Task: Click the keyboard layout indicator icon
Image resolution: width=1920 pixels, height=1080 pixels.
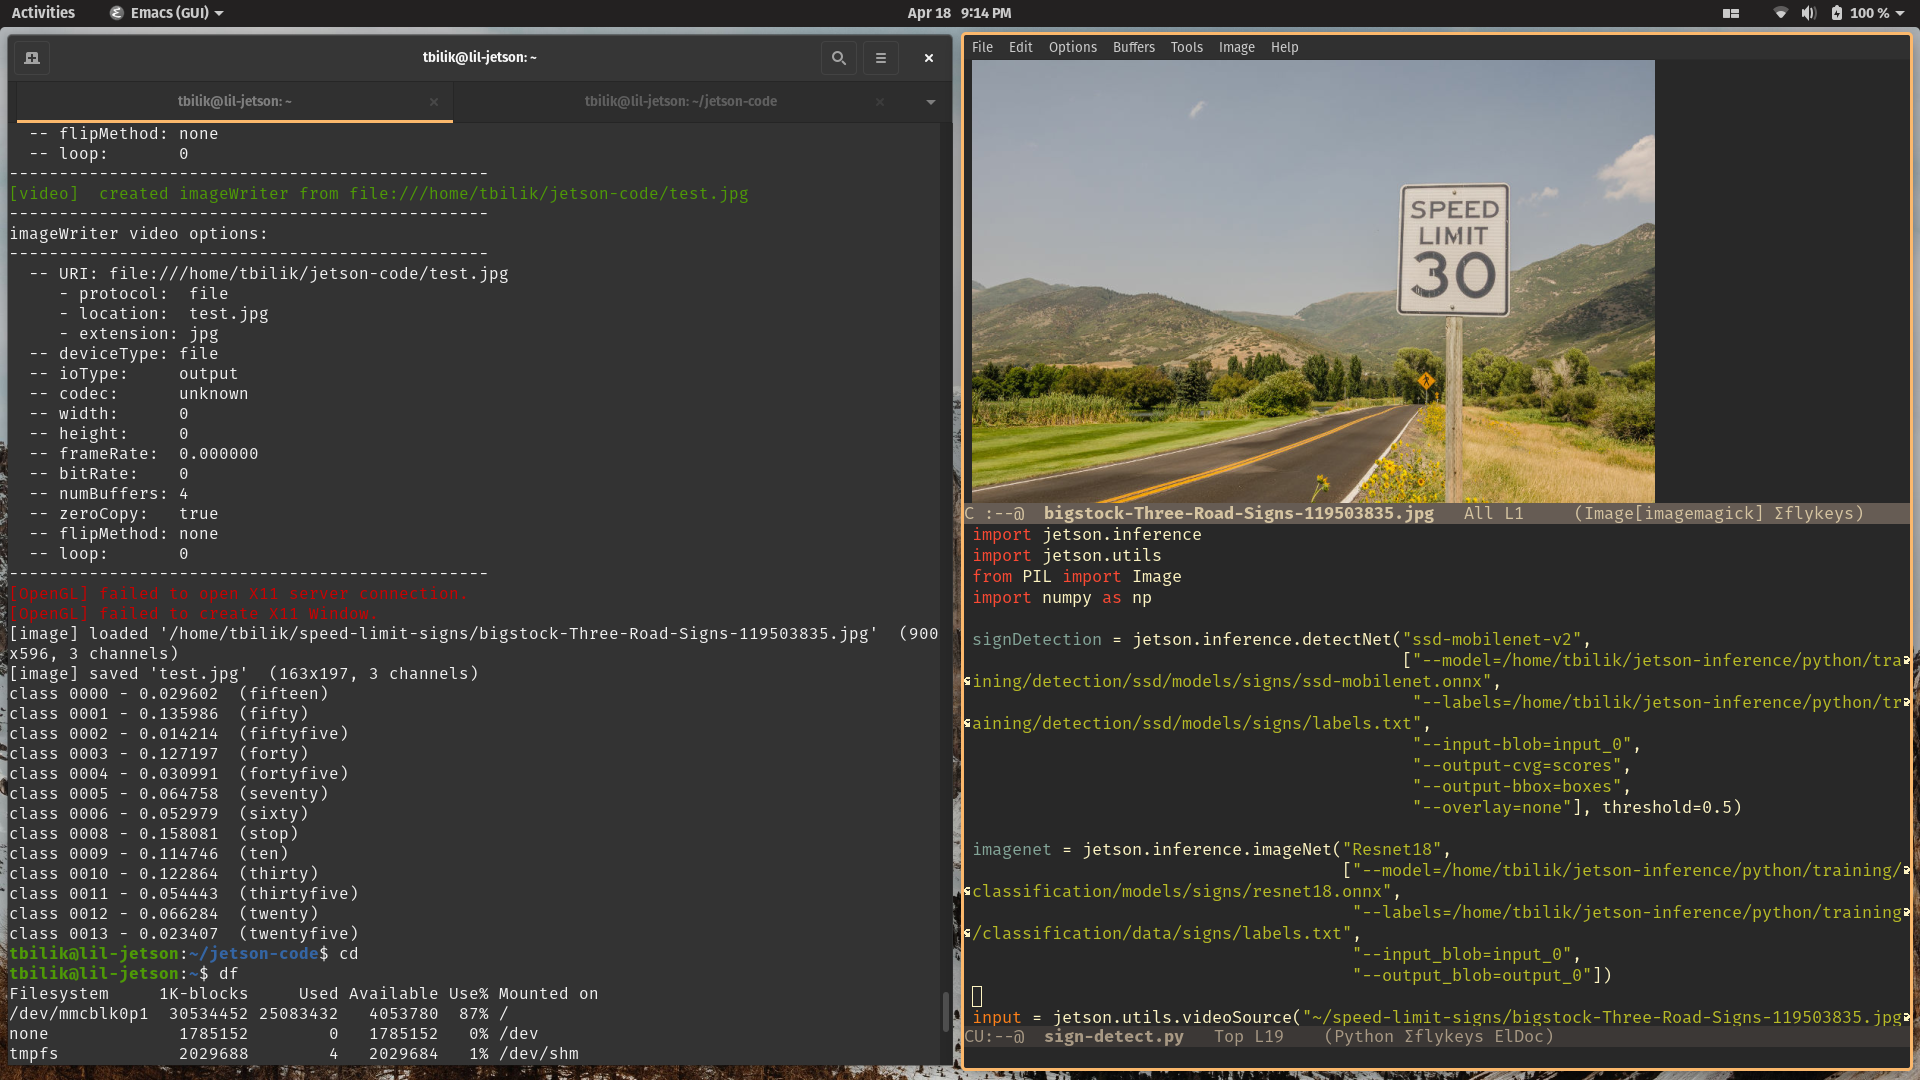Action: 1731,13
